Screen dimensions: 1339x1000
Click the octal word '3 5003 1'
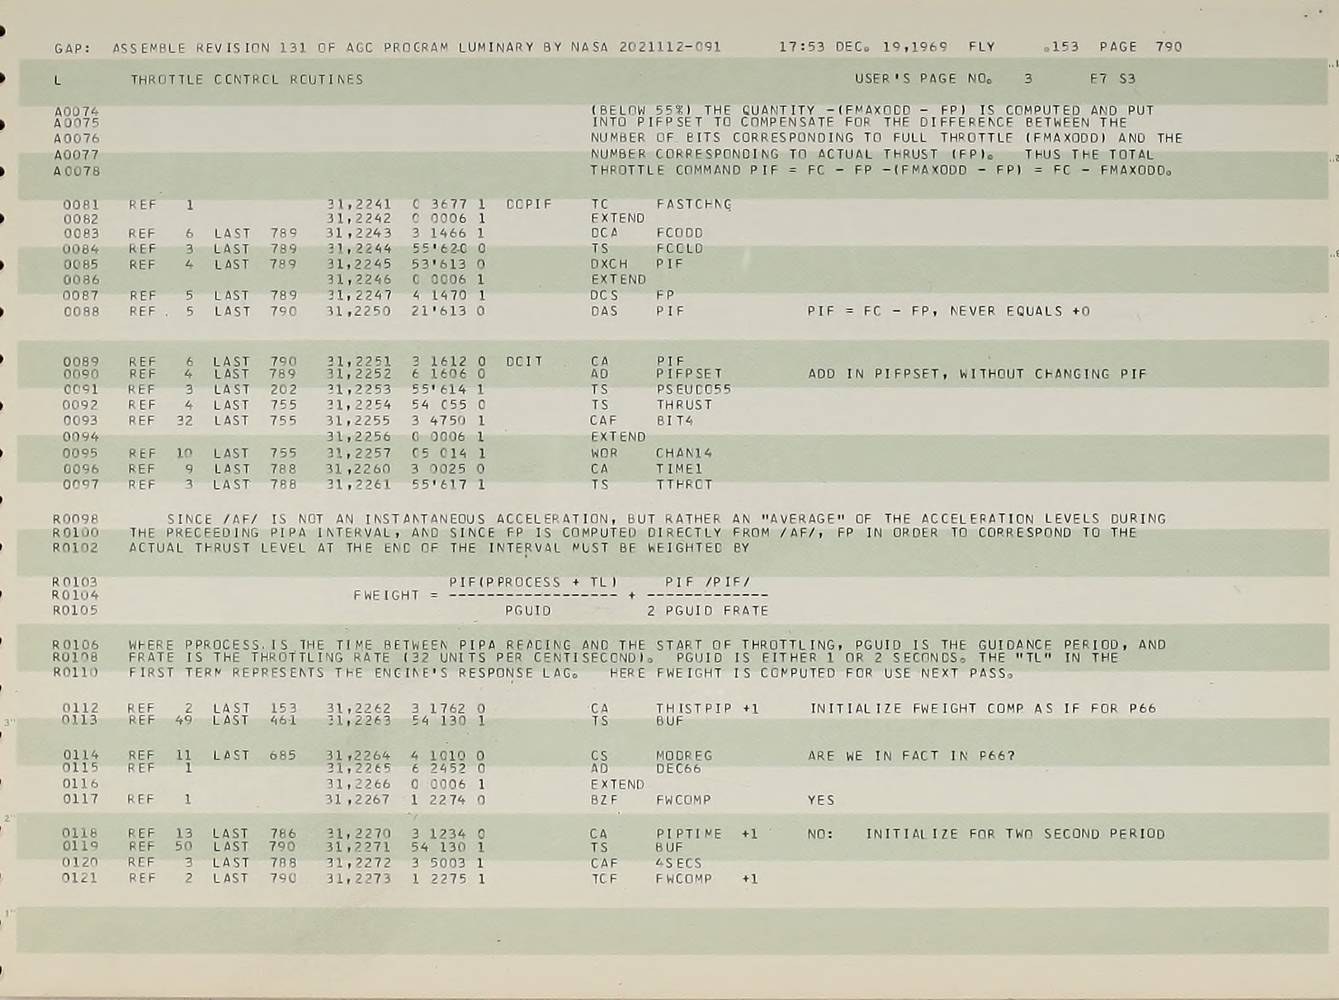point(449,862)
